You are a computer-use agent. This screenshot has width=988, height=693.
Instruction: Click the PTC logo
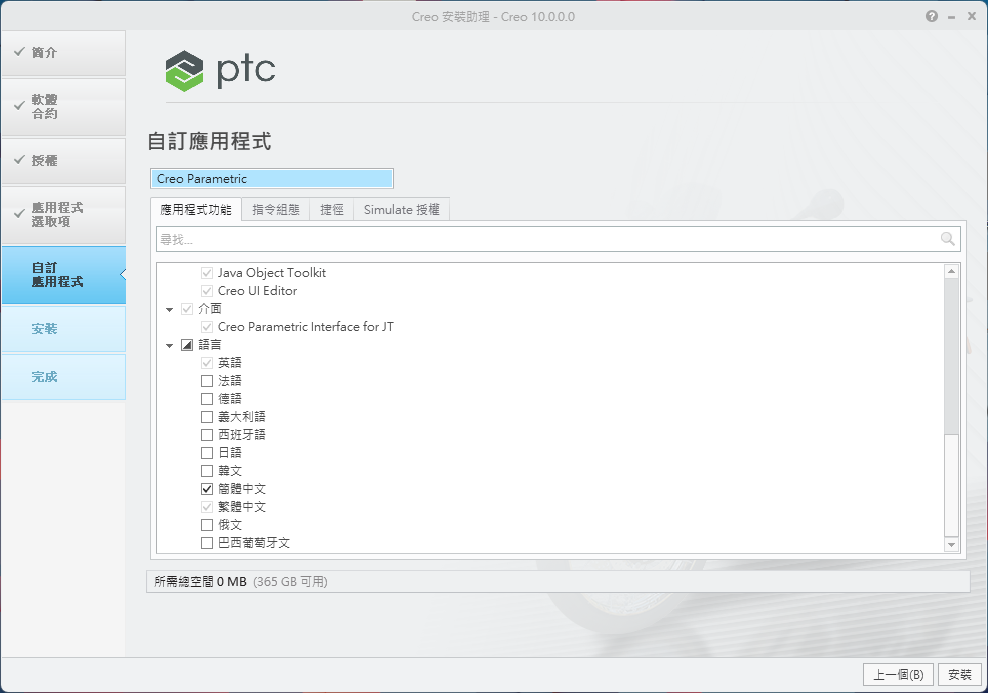(220, 70)
